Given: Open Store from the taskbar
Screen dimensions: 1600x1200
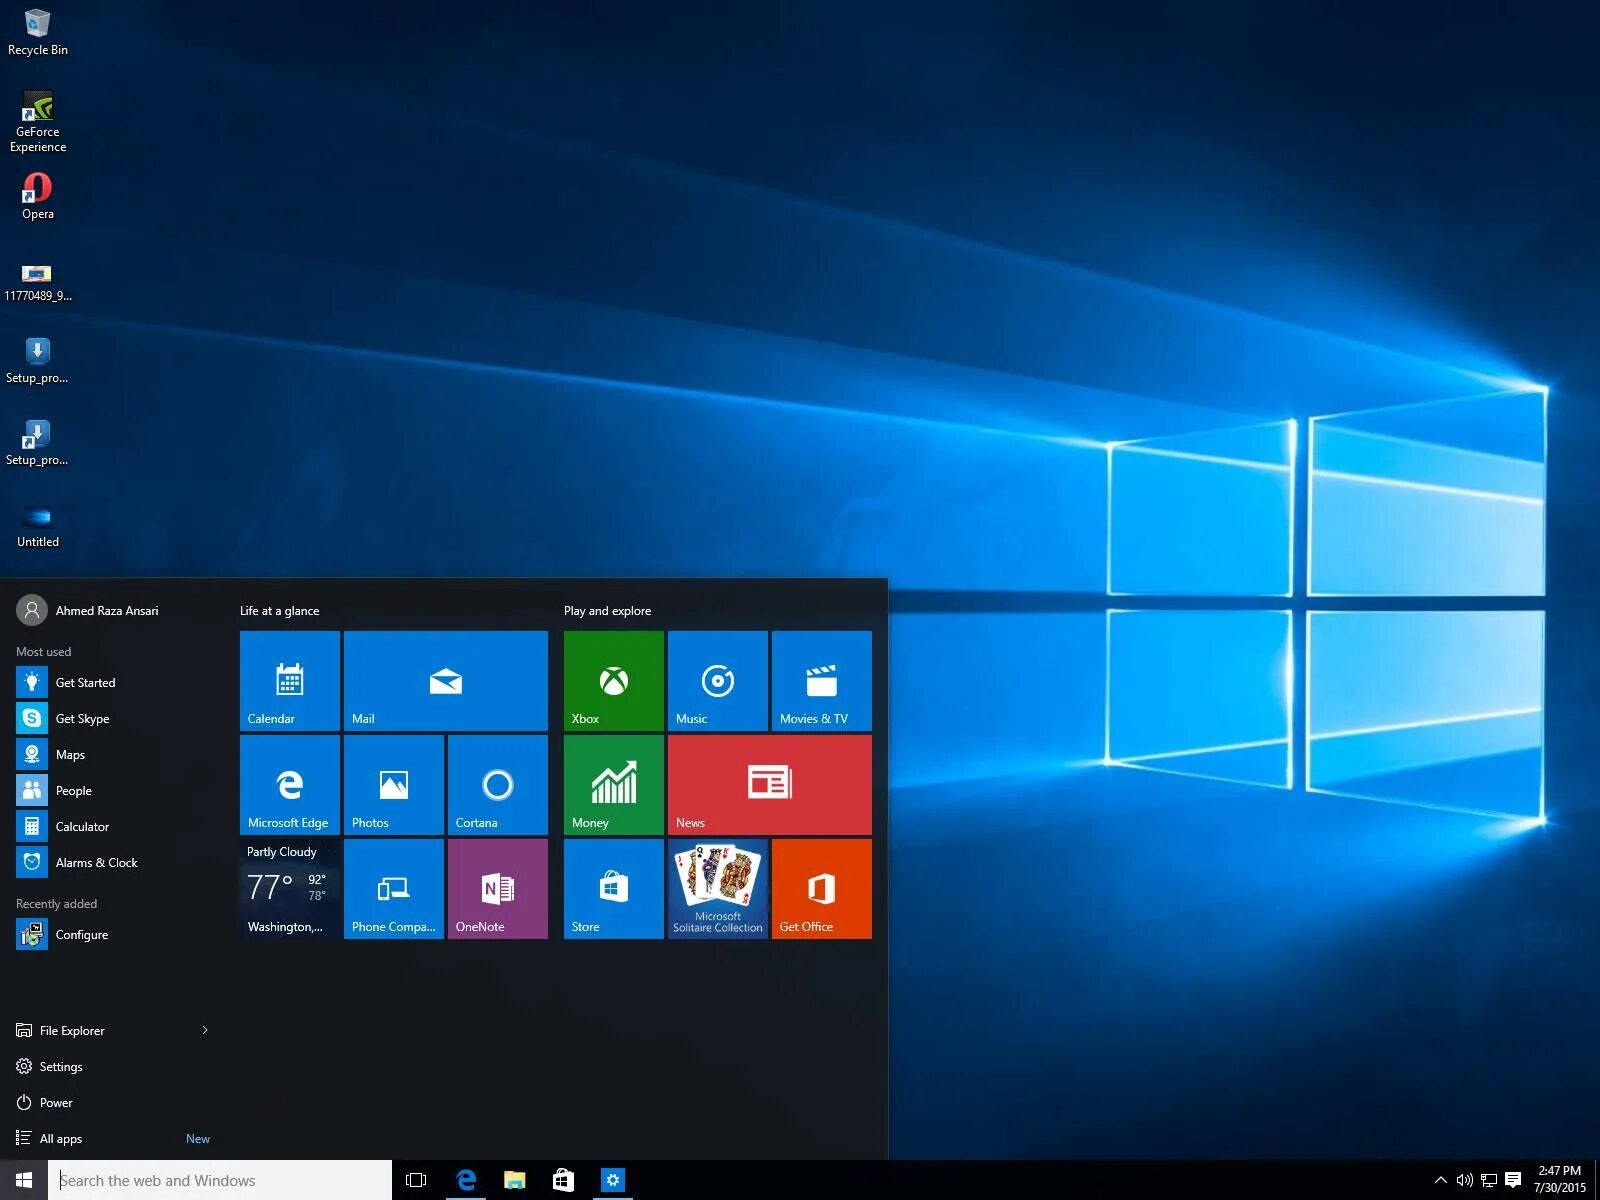Looking at the screenshot, I should pos(563,1180).
